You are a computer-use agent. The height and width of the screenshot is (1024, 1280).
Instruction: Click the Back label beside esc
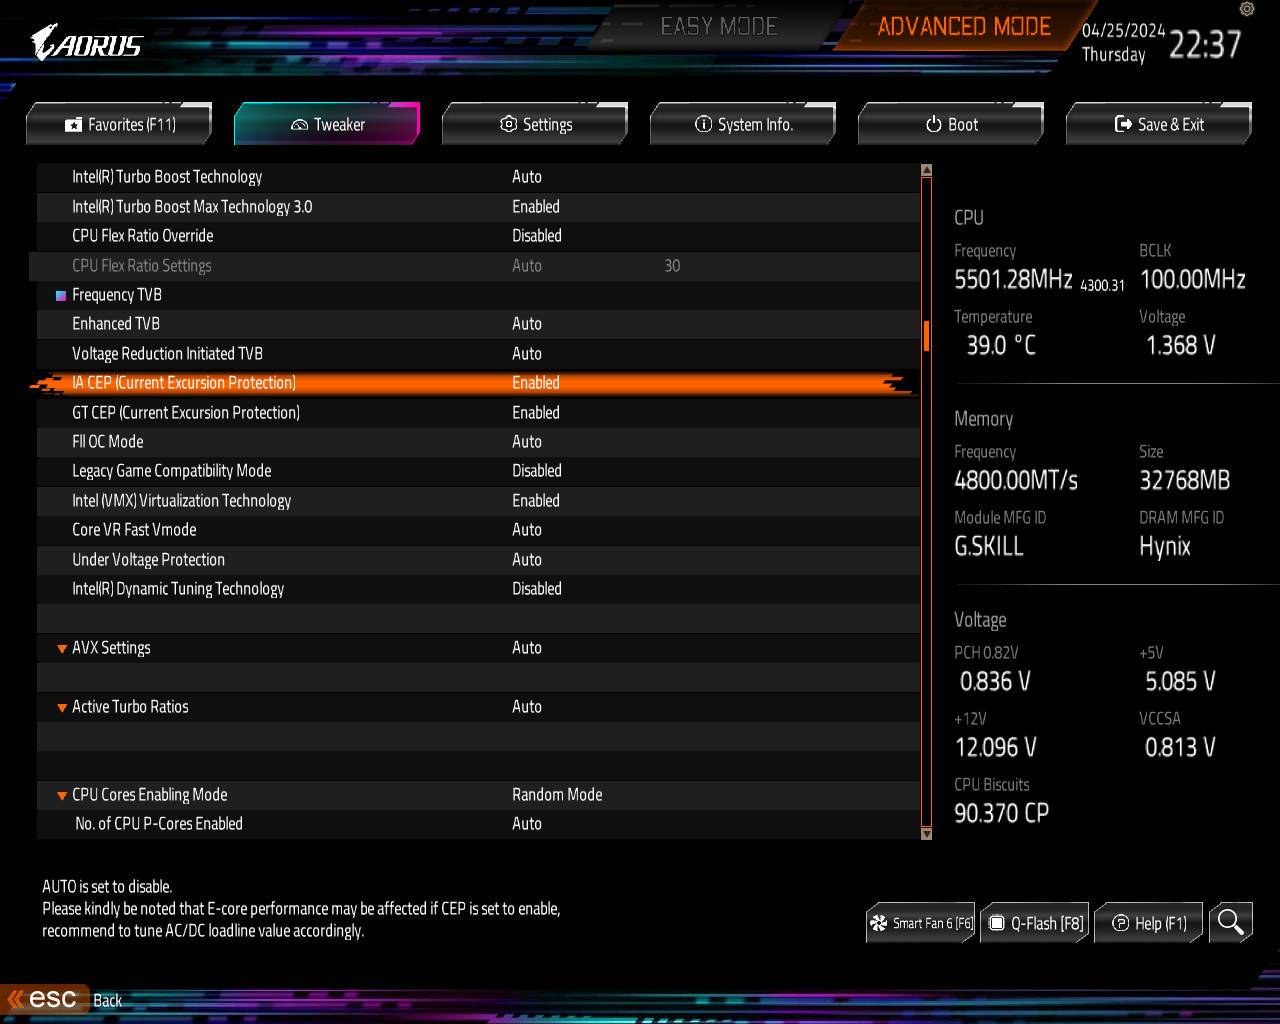[x=107, y=1000]
